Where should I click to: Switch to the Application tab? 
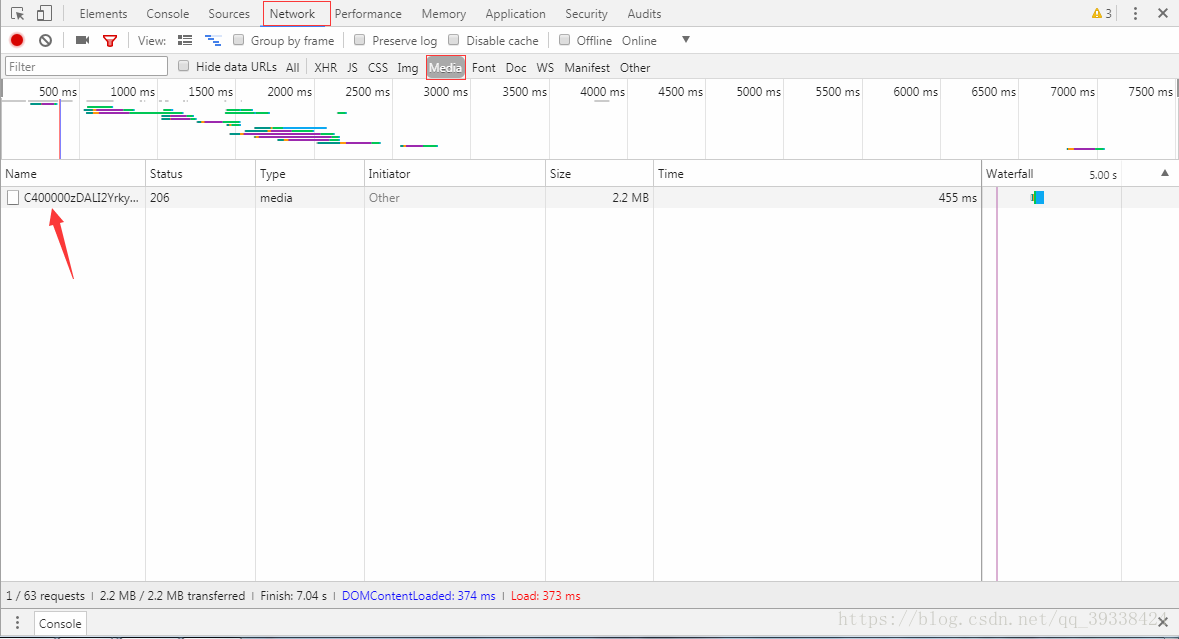coord(515,14)
